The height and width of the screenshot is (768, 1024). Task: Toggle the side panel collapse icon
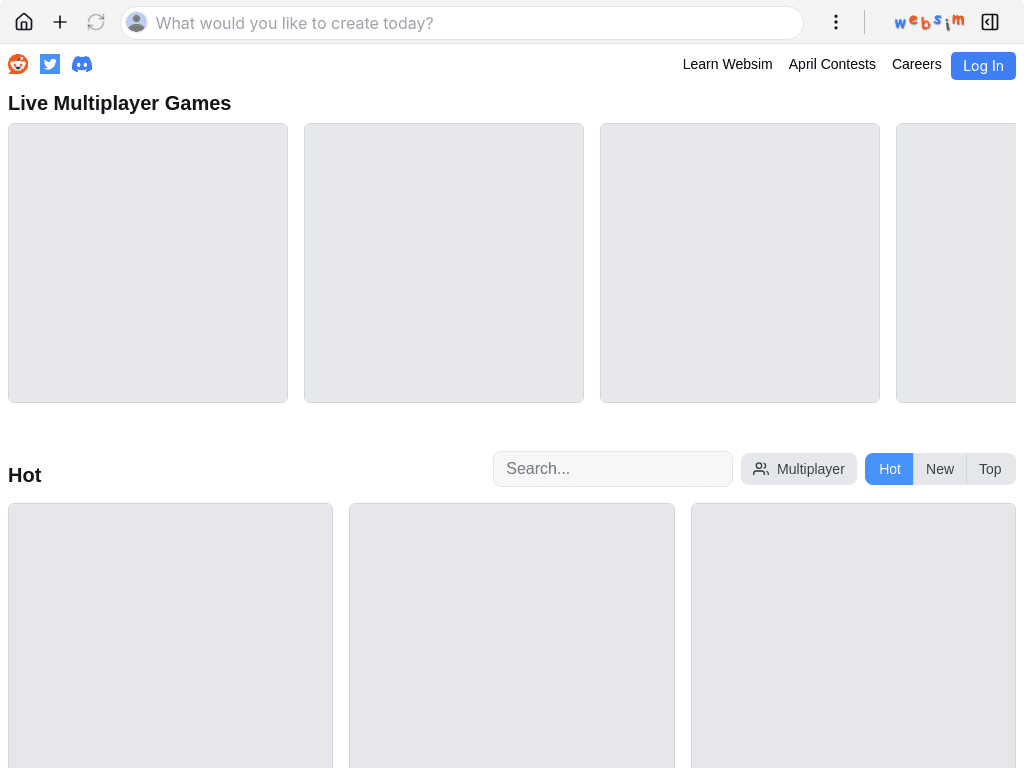pos(990,22)
